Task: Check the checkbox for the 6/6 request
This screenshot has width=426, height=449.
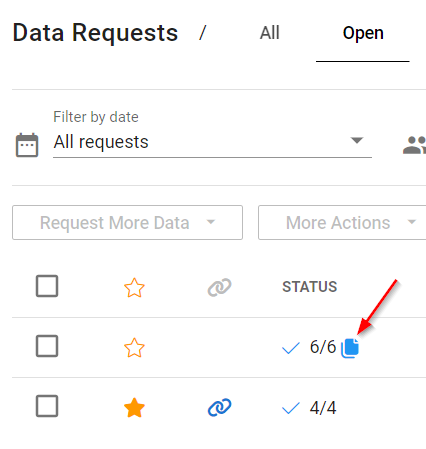Action: pyautogui.click(x=47, y=346)
